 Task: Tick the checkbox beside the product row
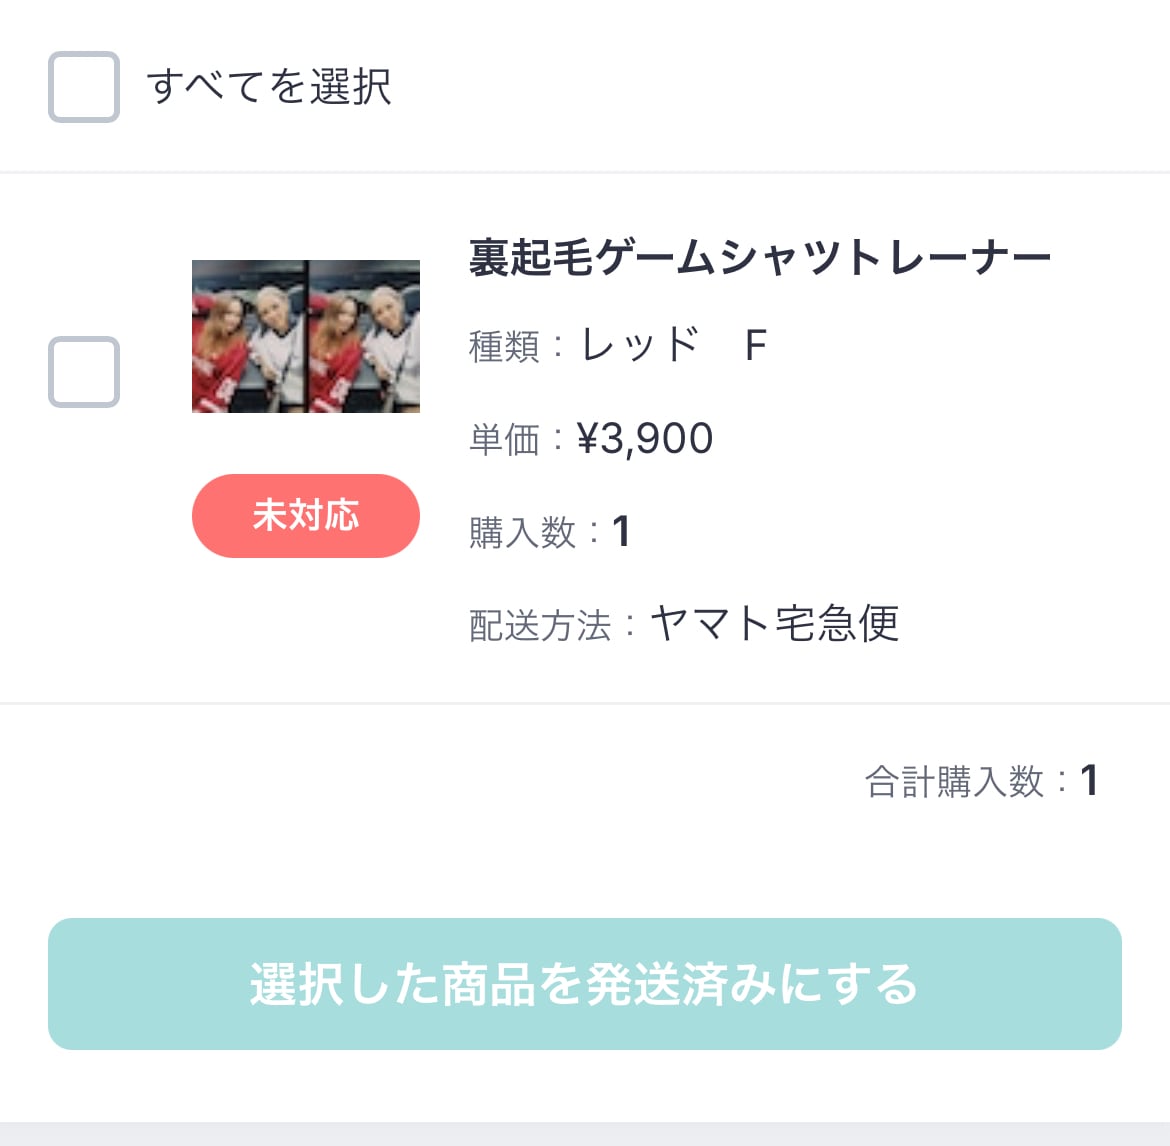(84, 372)
